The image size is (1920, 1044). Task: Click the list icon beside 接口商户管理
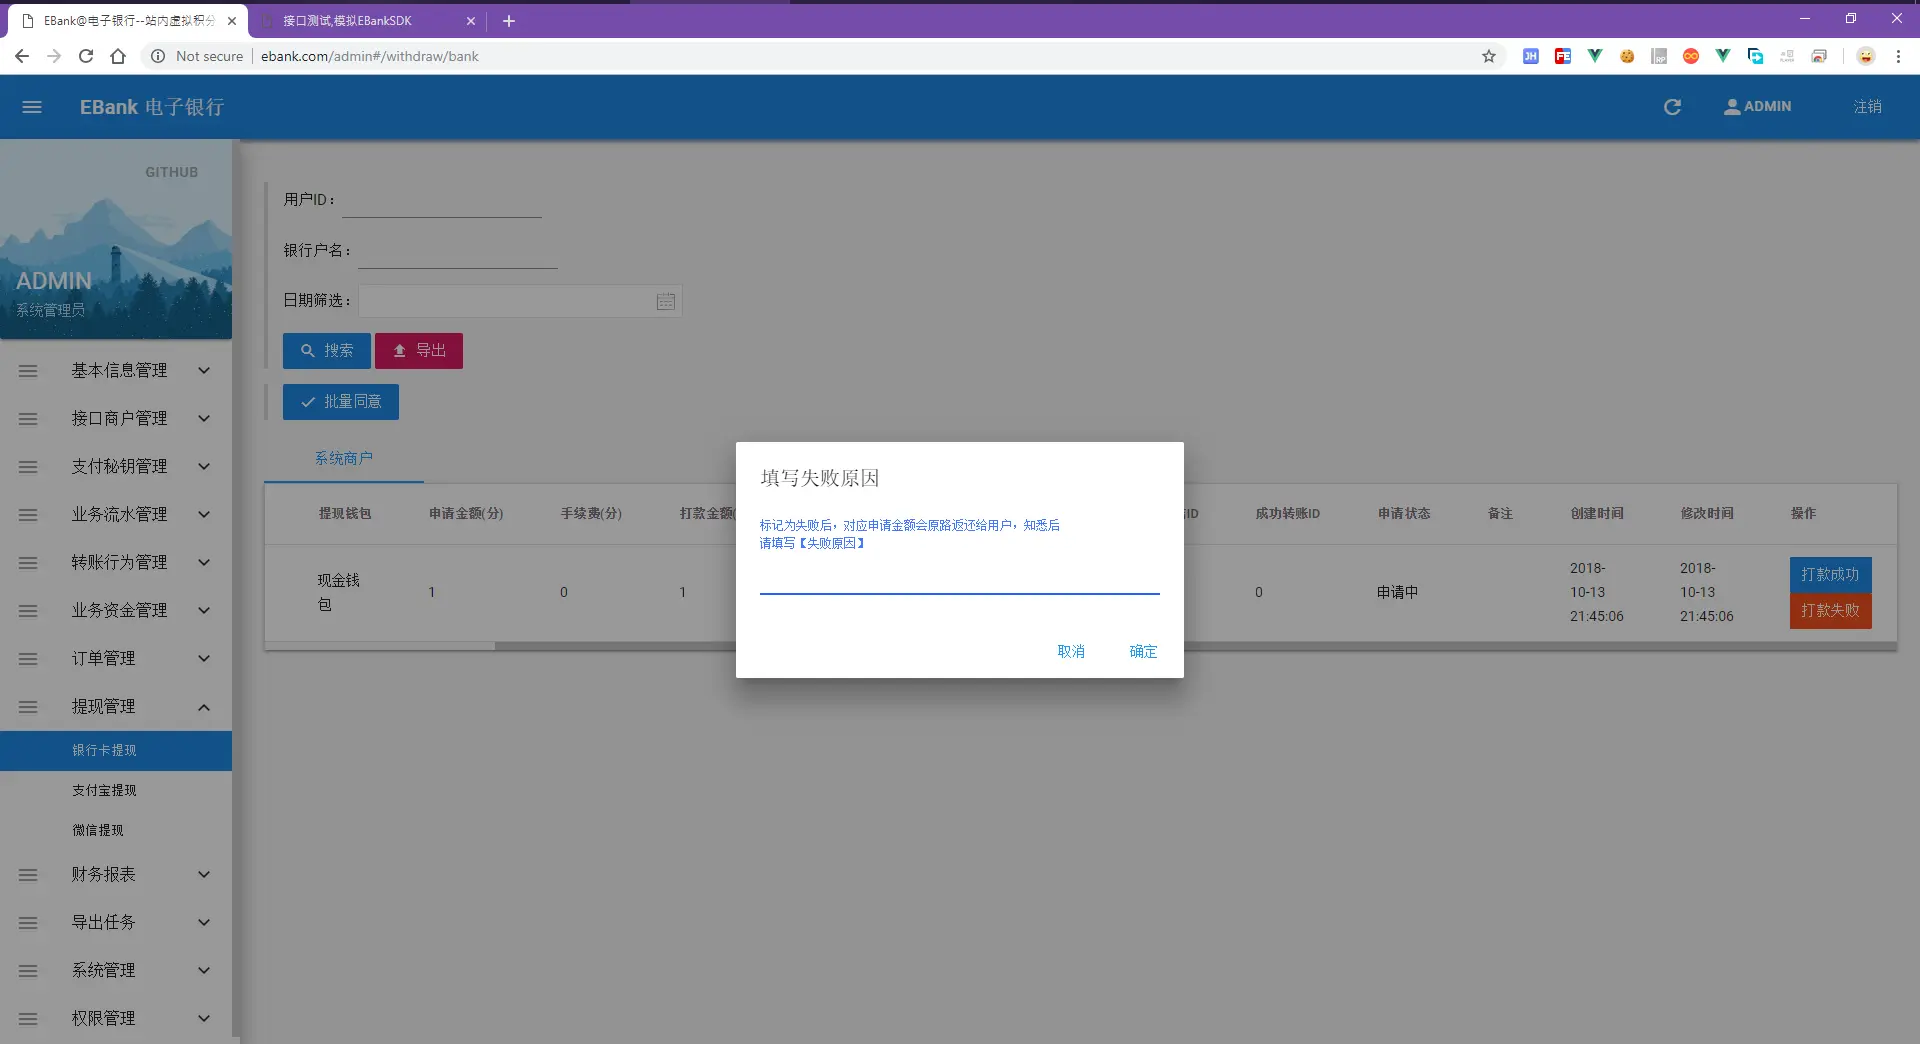(x=28, y=419)
